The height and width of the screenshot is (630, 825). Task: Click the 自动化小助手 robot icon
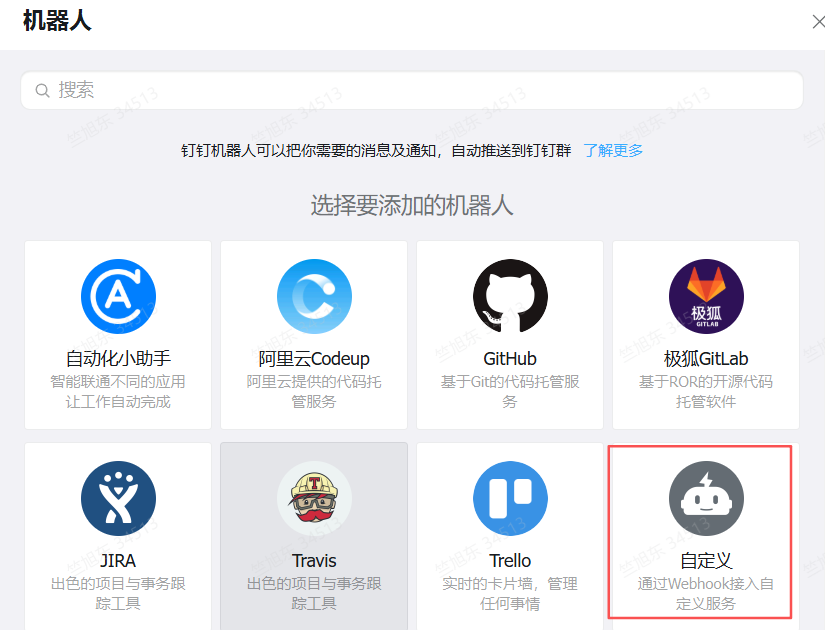click(x=118, y=297)
